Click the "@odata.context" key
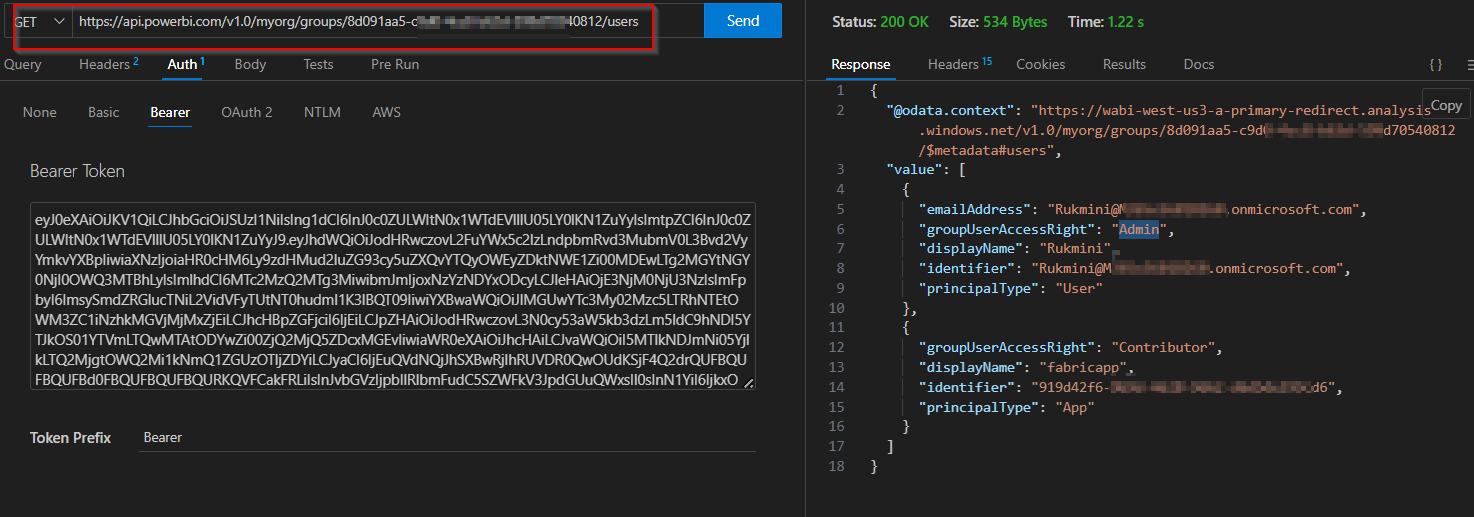 950,111
